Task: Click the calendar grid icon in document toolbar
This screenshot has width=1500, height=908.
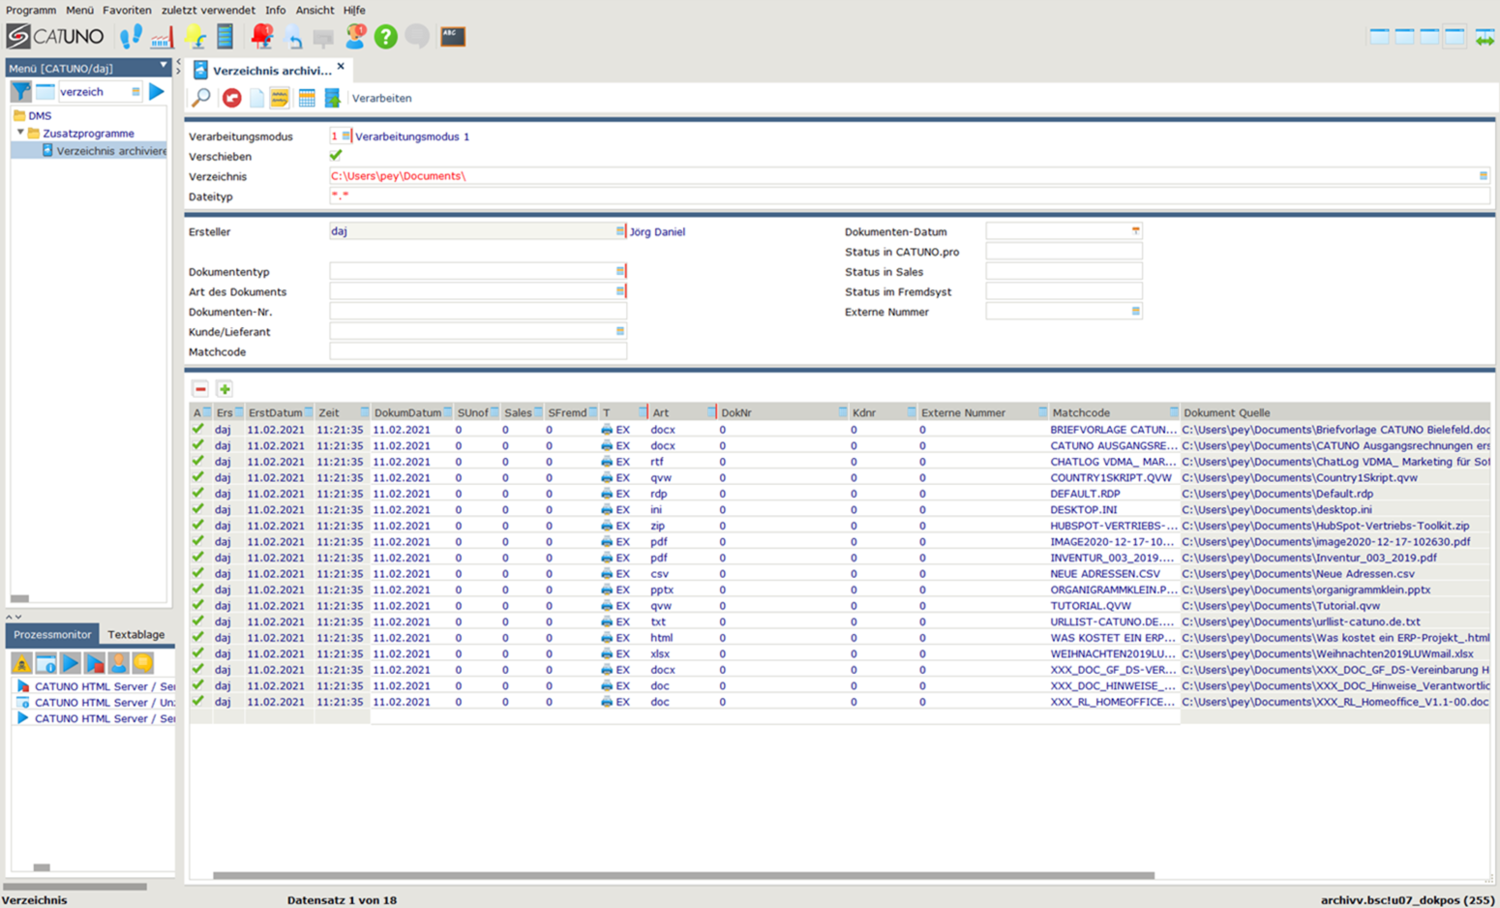Action: (x=307, y=98)
